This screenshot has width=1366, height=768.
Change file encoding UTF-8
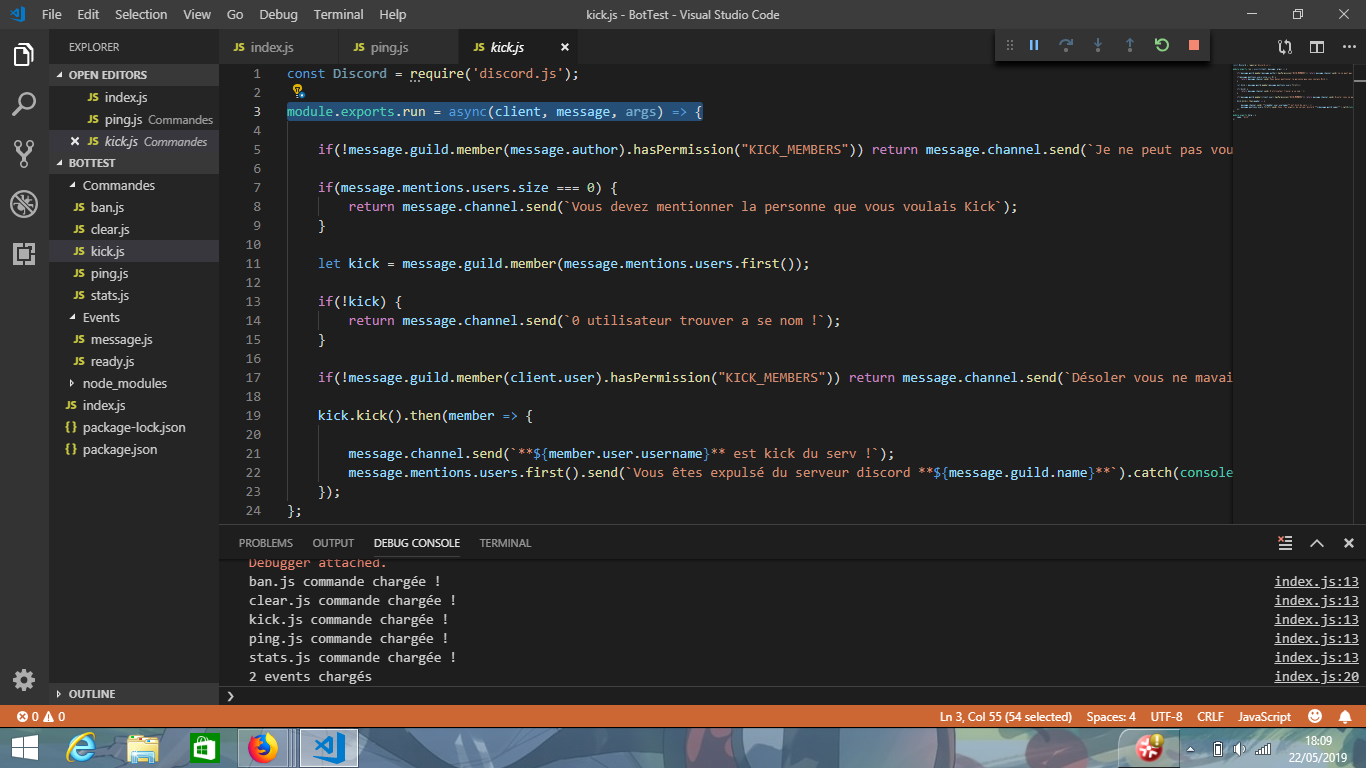click(1166, 716)
